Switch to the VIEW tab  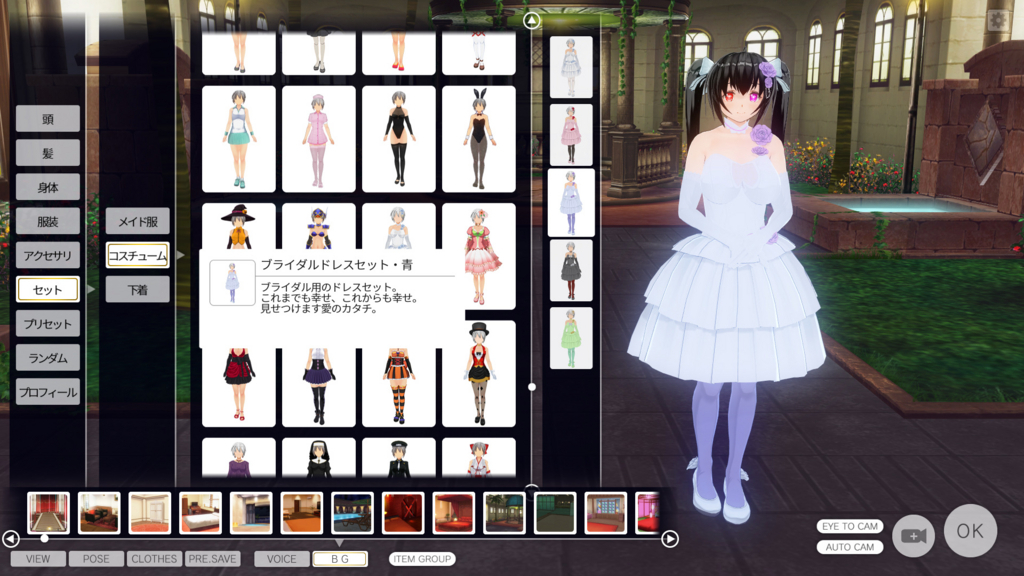(38, 559)
